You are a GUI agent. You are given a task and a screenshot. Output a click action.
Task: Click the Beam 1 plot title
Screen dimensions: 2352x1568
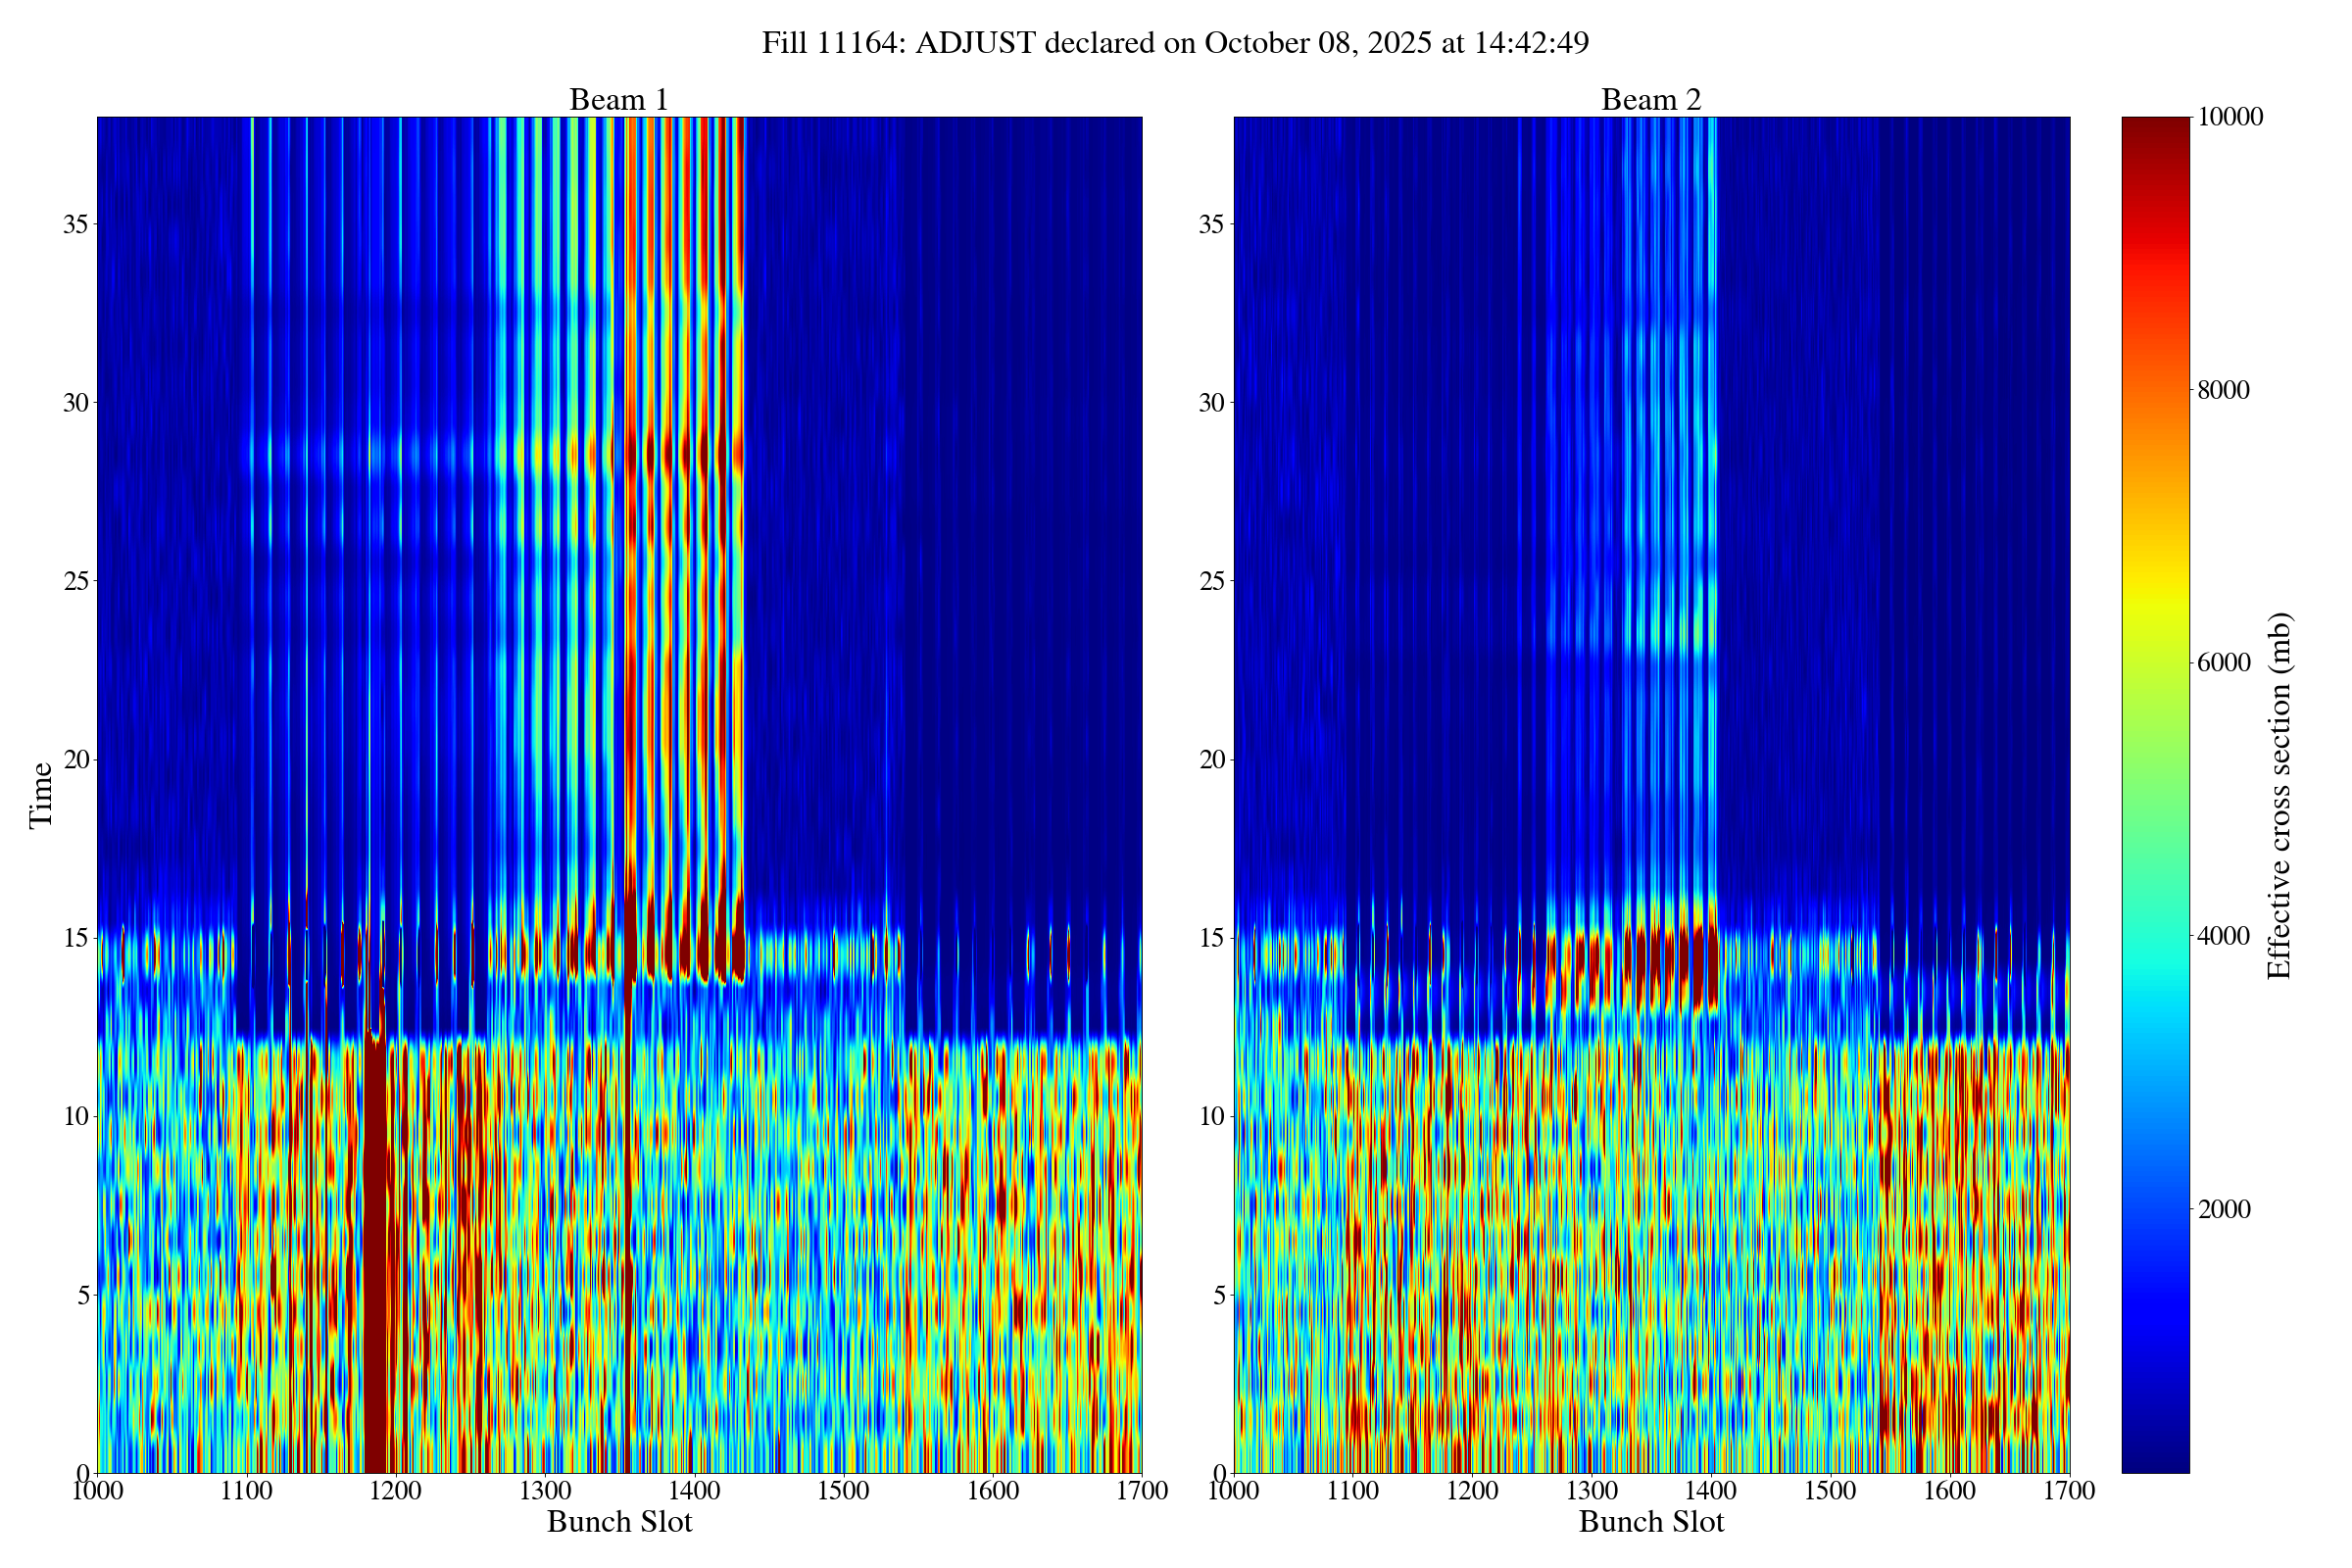pos(618,100)
